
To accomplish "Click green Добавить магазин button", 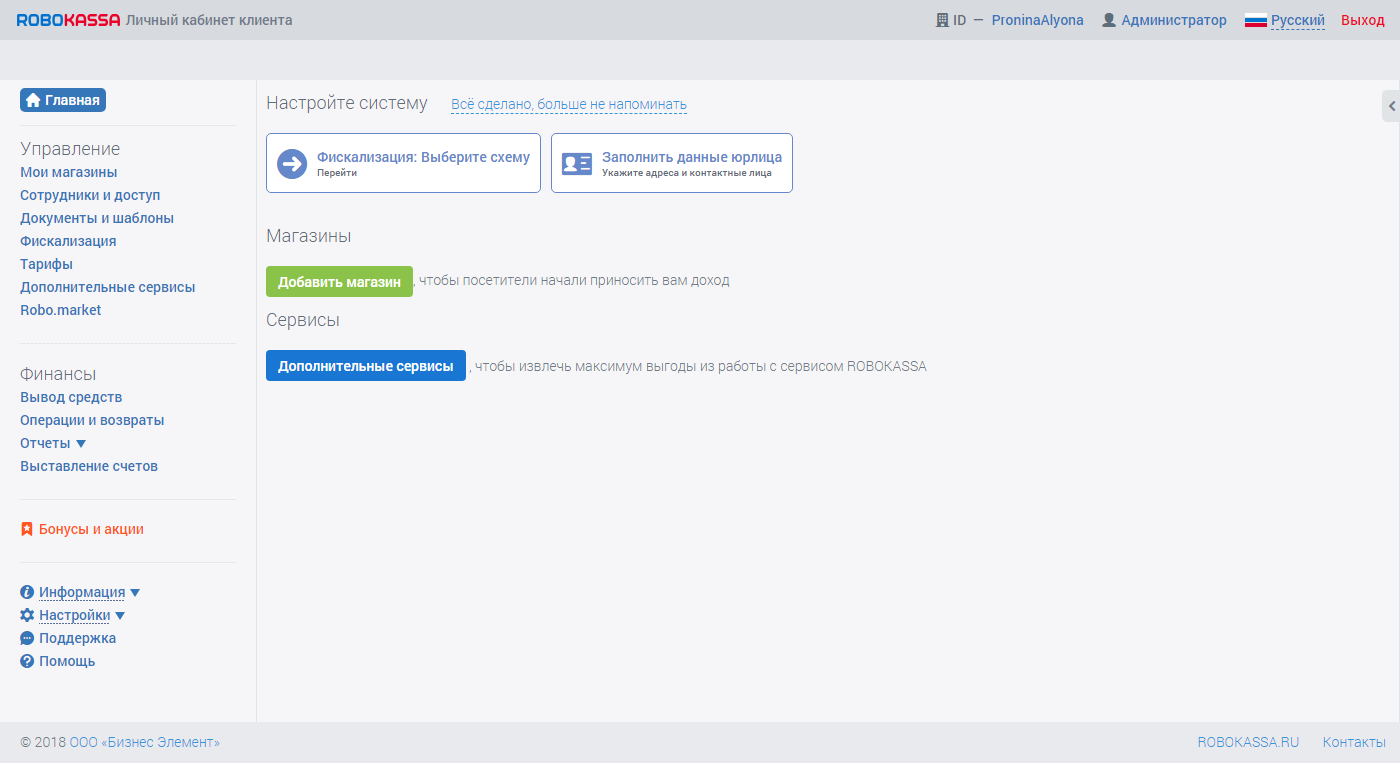I will point(339,281).
